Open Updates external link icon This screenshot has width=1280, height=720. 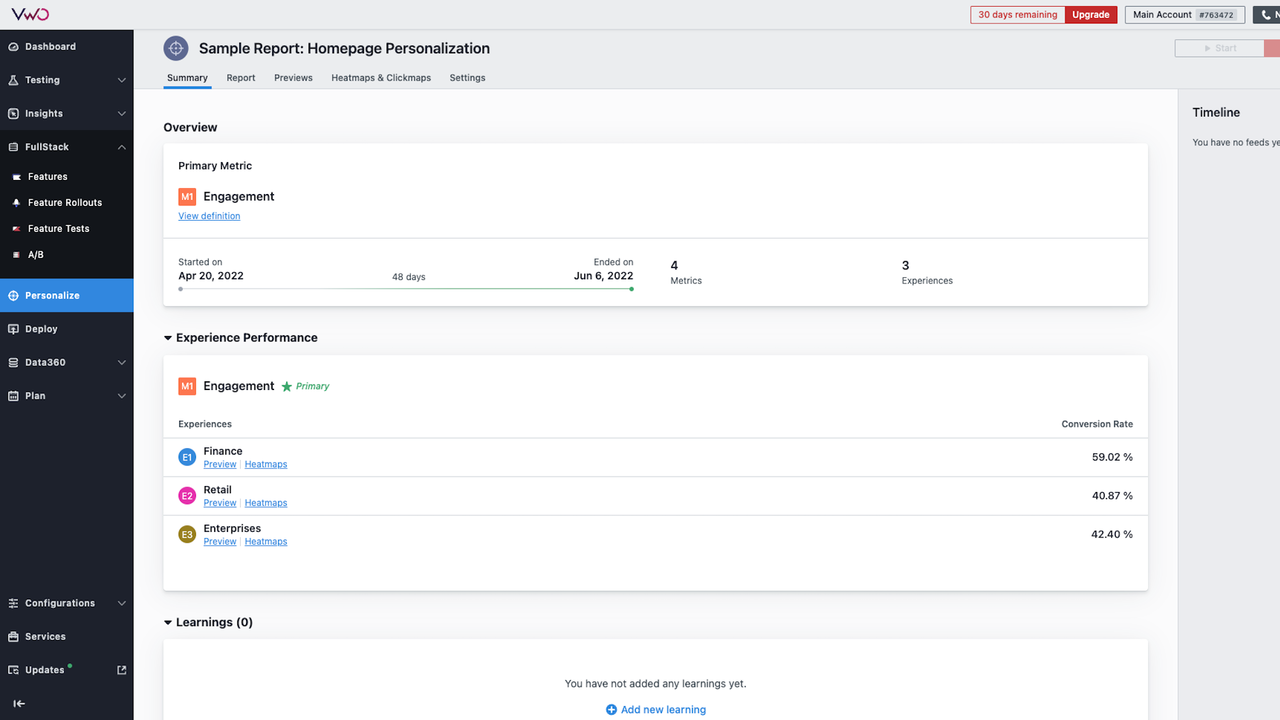coord(122,670)
